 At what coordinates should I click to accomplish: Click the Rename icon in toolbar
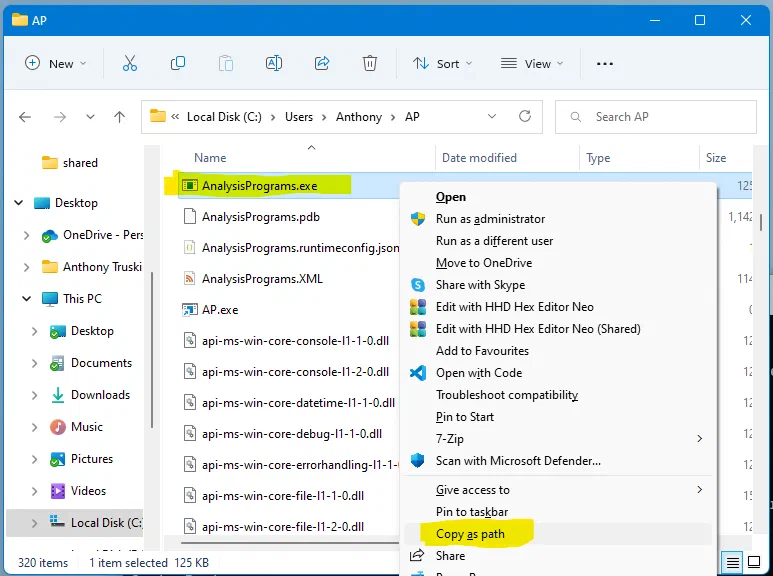pos(274,64)
